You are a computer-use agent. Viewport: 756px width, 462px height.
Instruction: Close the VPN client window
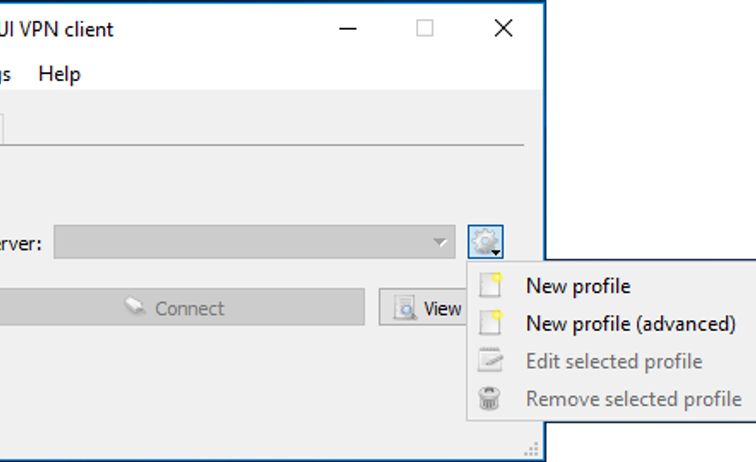click(504, 29)
